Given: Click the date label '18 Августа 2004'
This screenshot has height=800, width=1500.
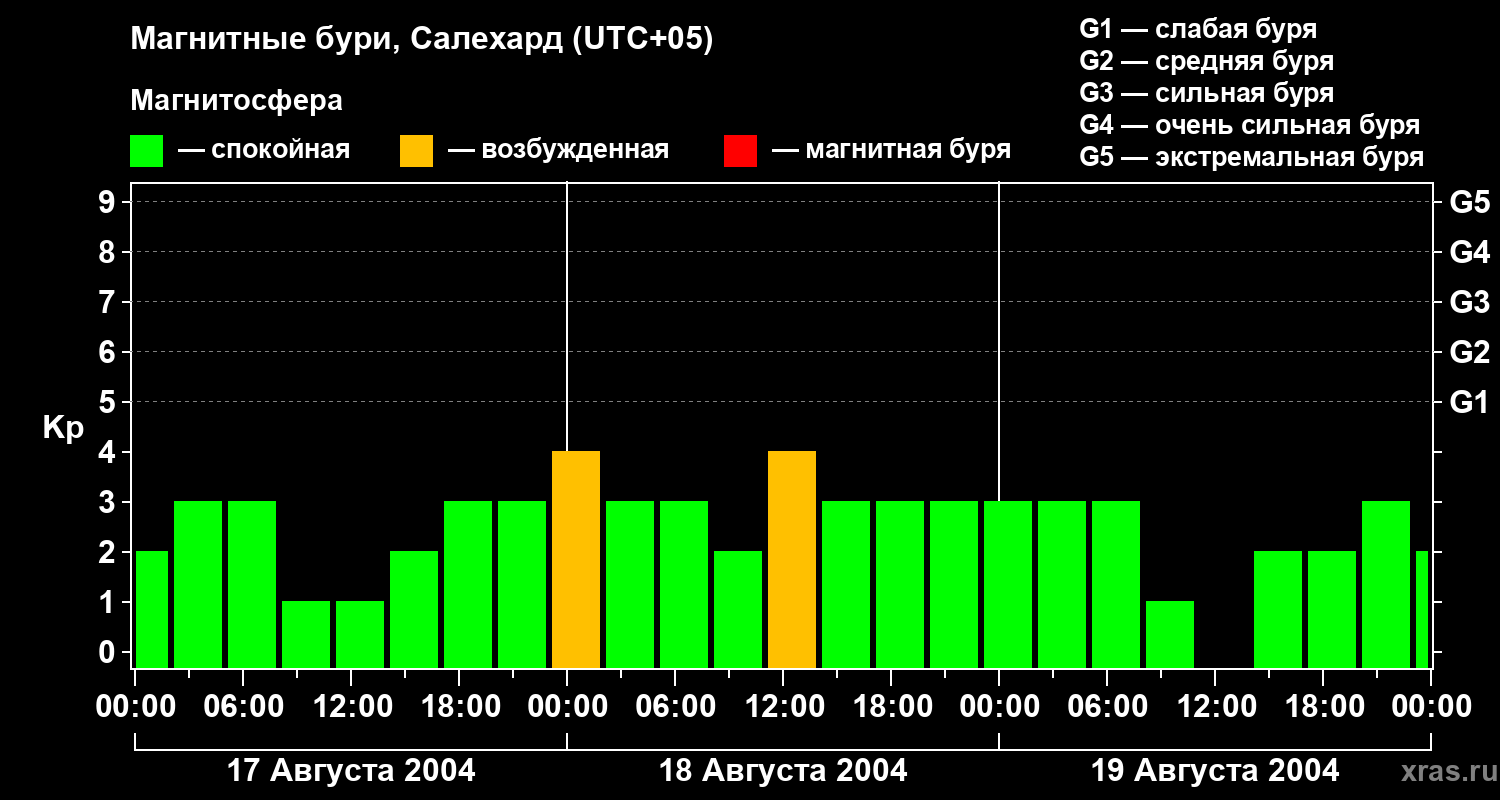Looking at the screenshot, I should click(783, 771).
